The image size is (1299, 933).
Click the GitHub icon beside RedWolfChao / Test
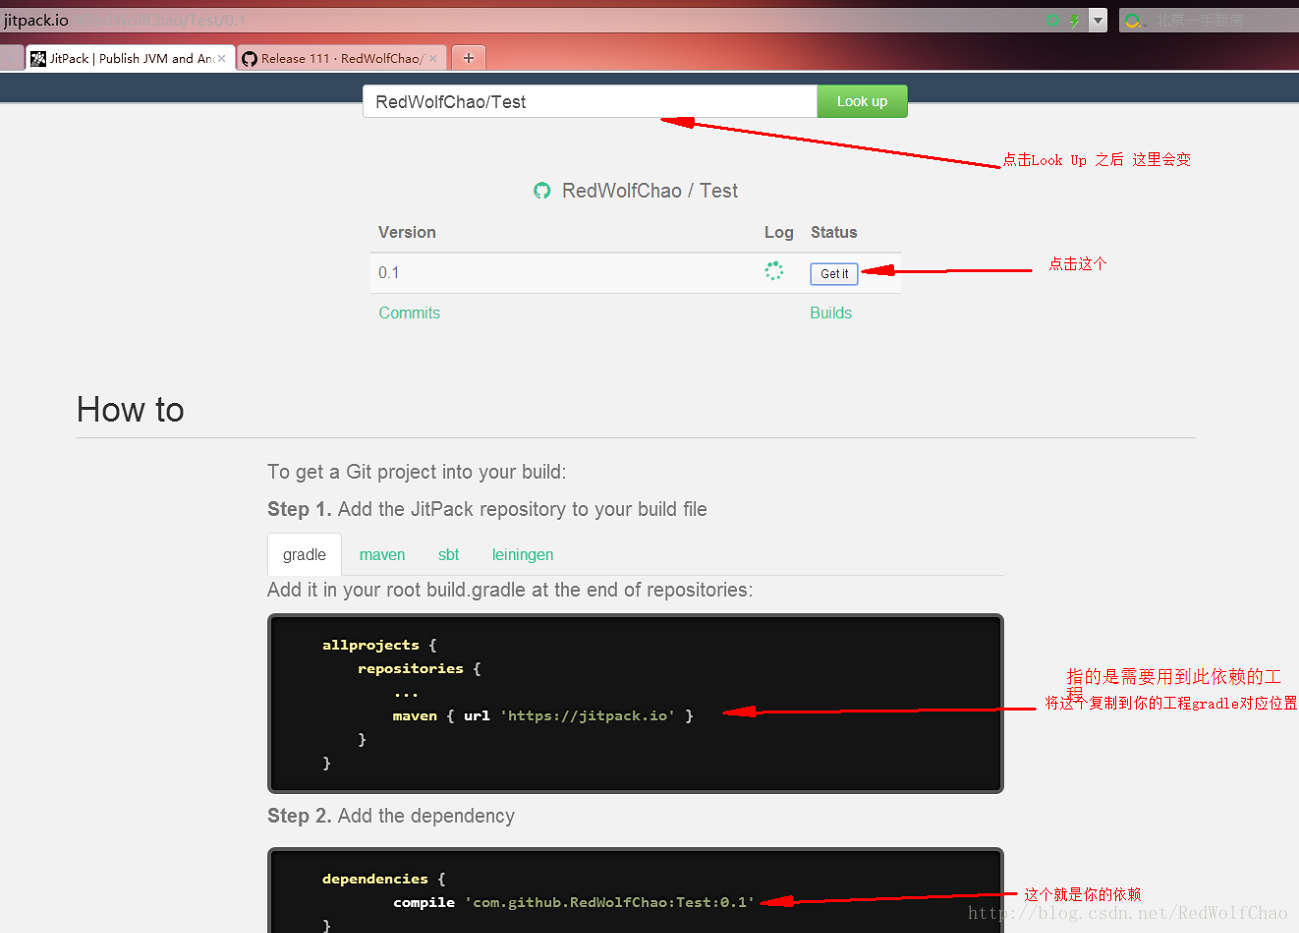542,191
